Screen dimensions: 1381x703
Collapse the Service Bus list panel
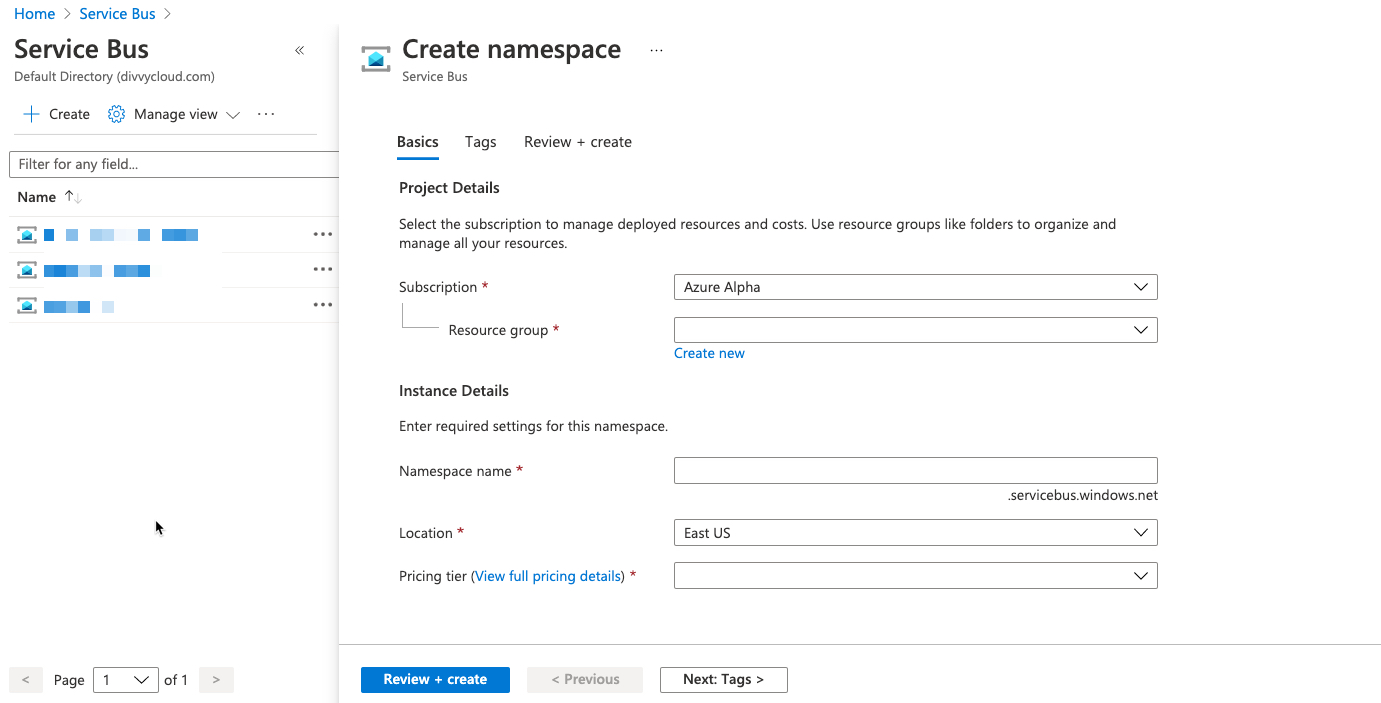click(x=299, y=50)
